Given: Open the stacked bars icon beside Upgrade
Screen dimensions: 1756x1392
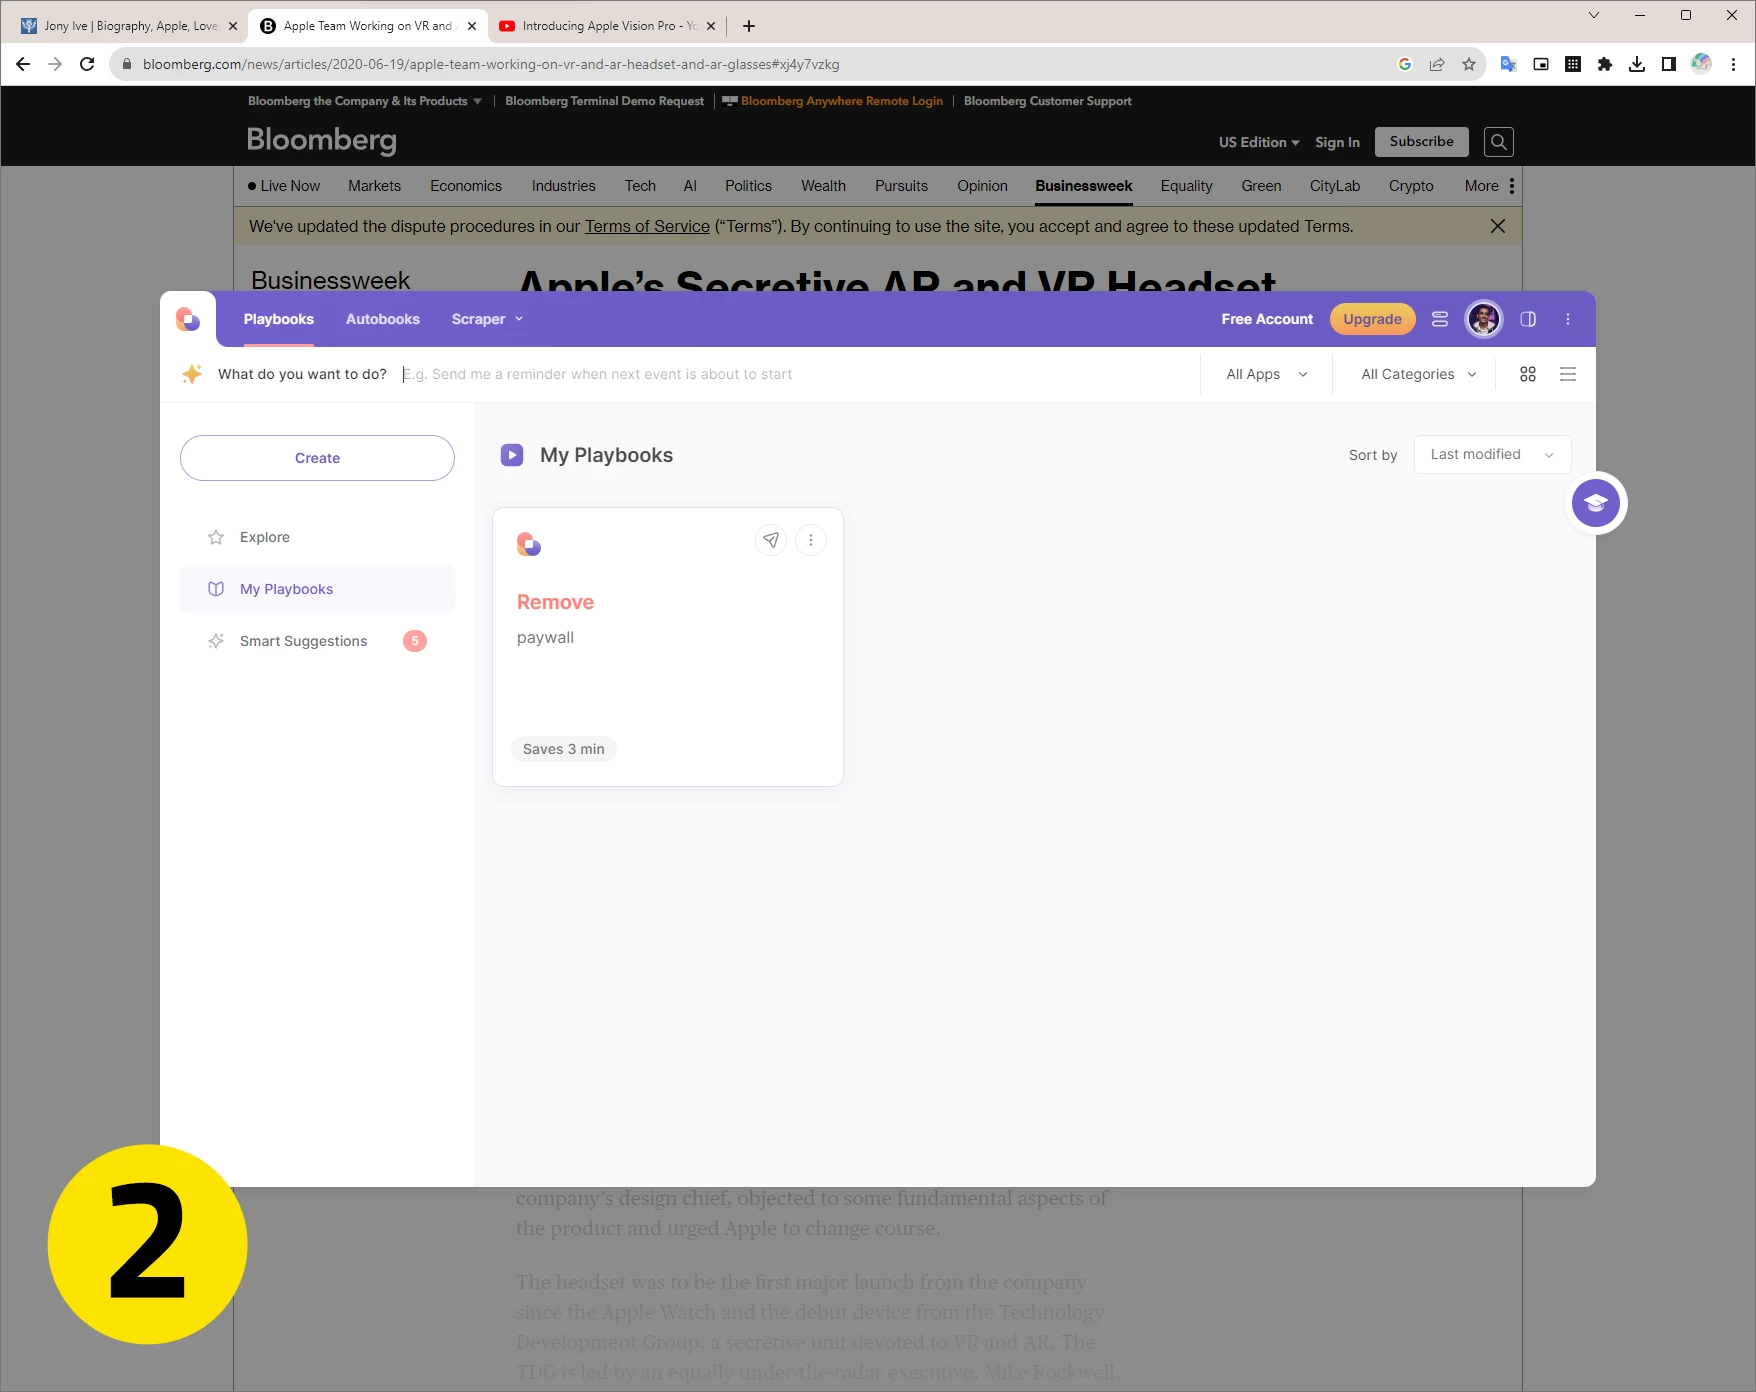Looking at the screenshot, I should pyautogui.click(x=1439, y=319).
